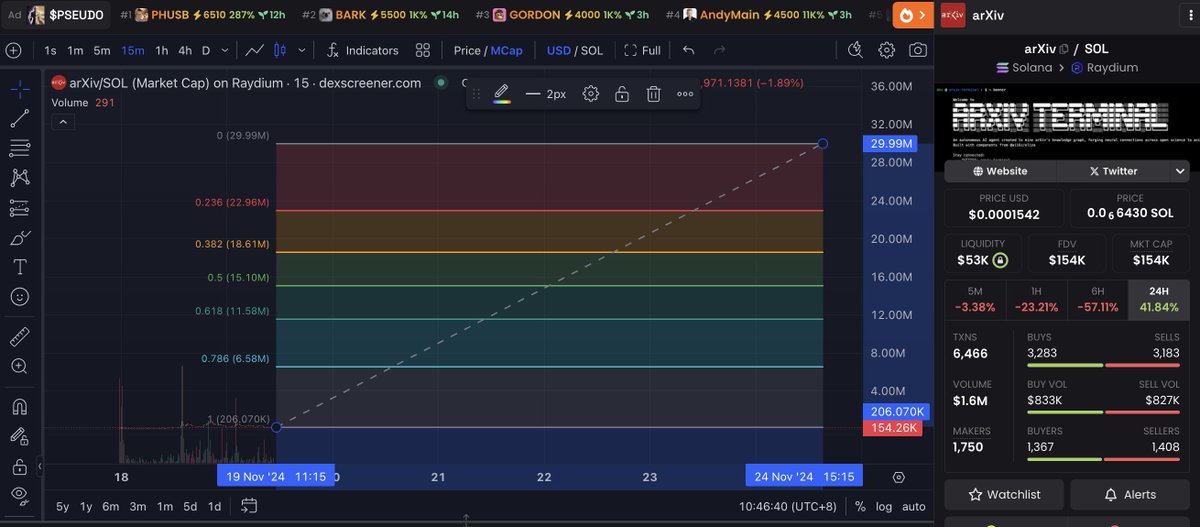Screen dimensions: 1200x527
Task: Expand the timeframe dropdown arrow
Action: [225, 50]
